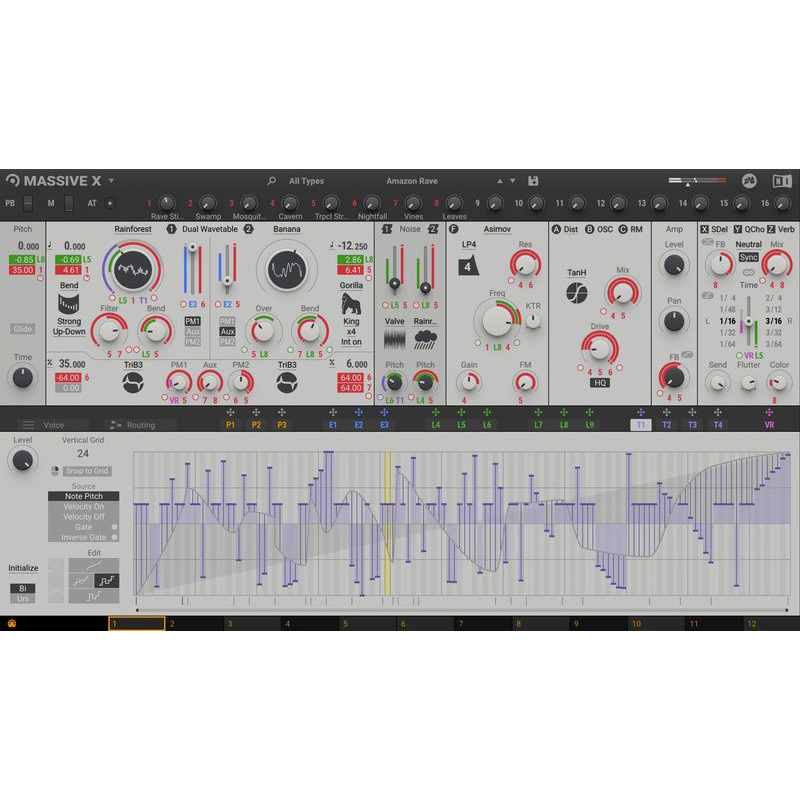Select the Rainr... noise cloud icon
This screenshot has width=800, height=800.
point(426,339)
